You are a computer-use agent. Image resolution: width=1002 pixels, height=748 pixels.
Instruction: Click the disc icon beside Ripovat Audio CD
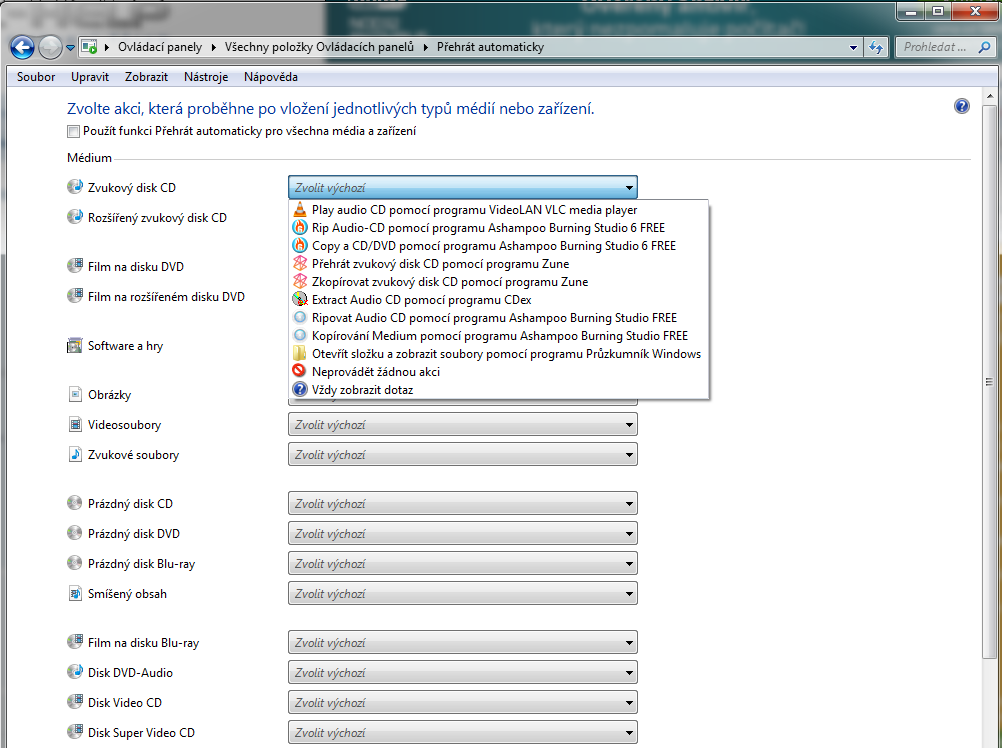300,317
